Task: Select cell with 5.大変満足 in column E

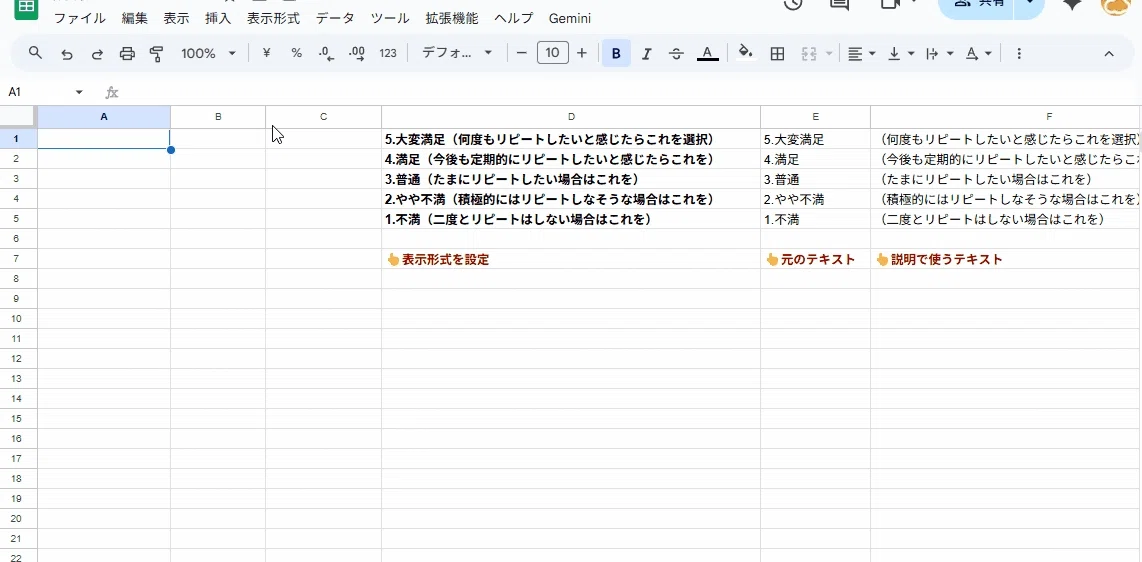Action: [815, 139]
